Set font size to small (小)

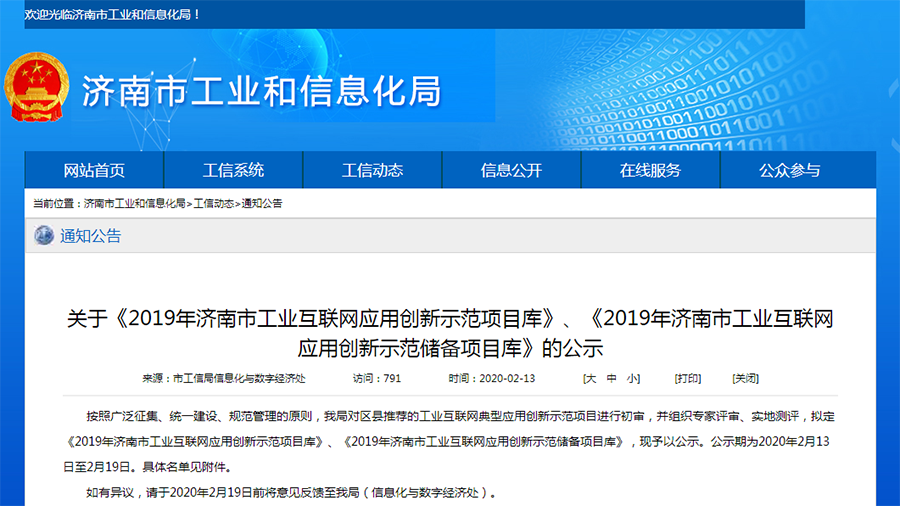(x=633, y=379)
